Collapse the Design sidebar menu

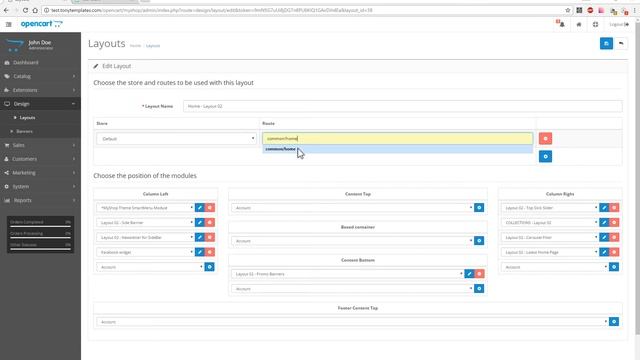40,104
